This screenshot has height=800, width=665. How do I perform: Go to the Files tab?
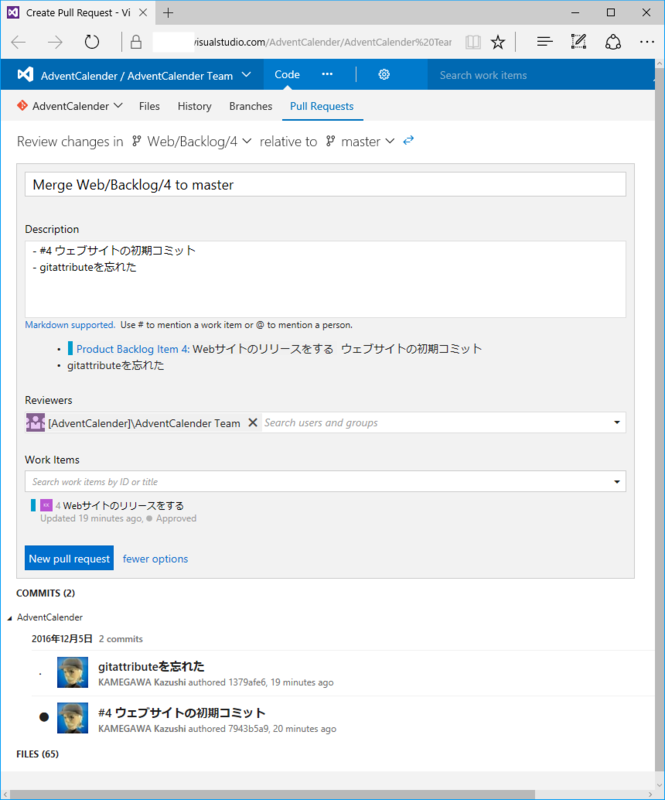(x=149, y=106)
